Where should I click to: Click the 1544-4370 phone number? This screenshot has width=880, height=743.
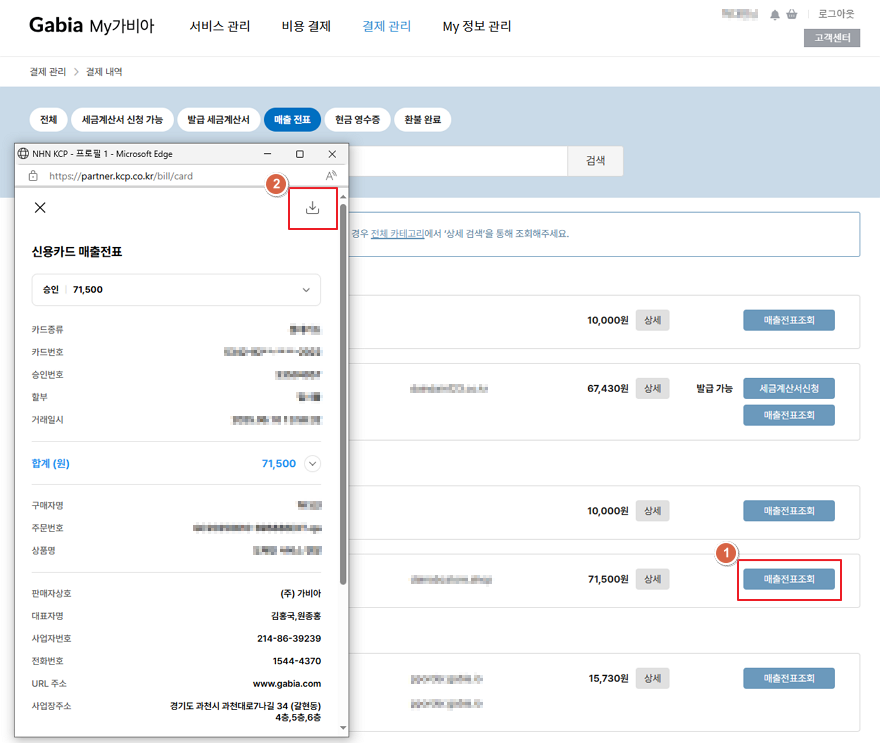click(x=297, y=661)
